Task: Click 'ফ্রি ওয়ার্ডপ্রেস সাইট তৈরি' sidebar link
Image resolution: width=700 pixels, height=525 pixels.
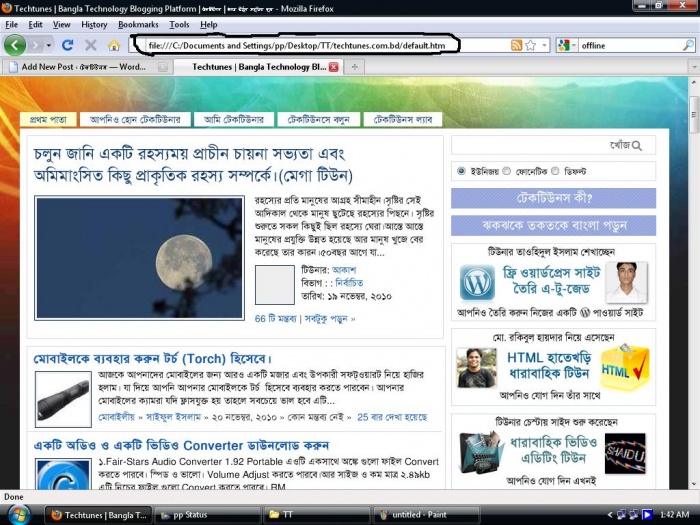Action: tap(551, 280)
